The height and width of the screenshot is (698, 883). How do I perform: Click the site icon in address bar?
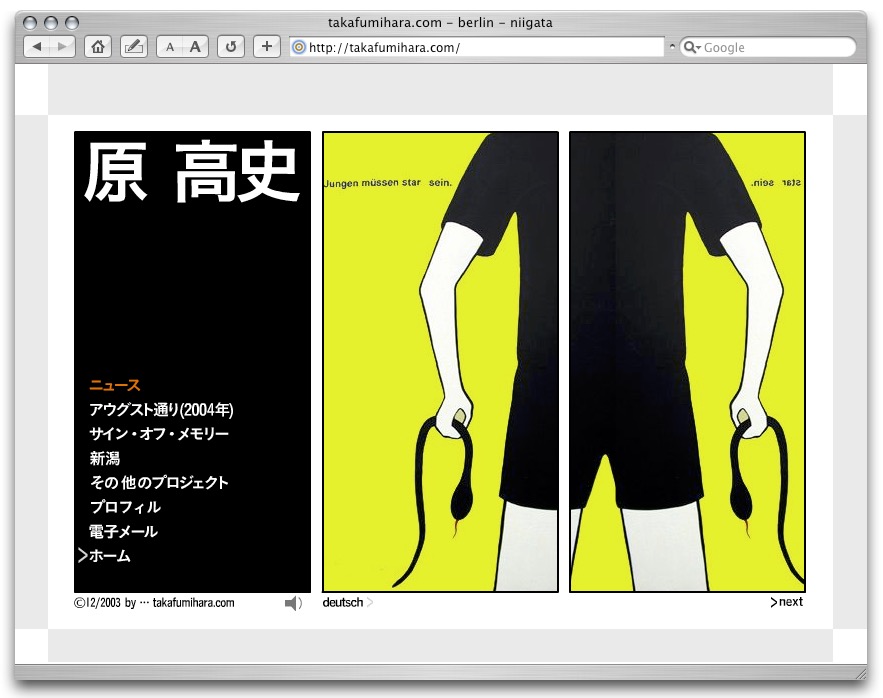[x=299, y=47]
